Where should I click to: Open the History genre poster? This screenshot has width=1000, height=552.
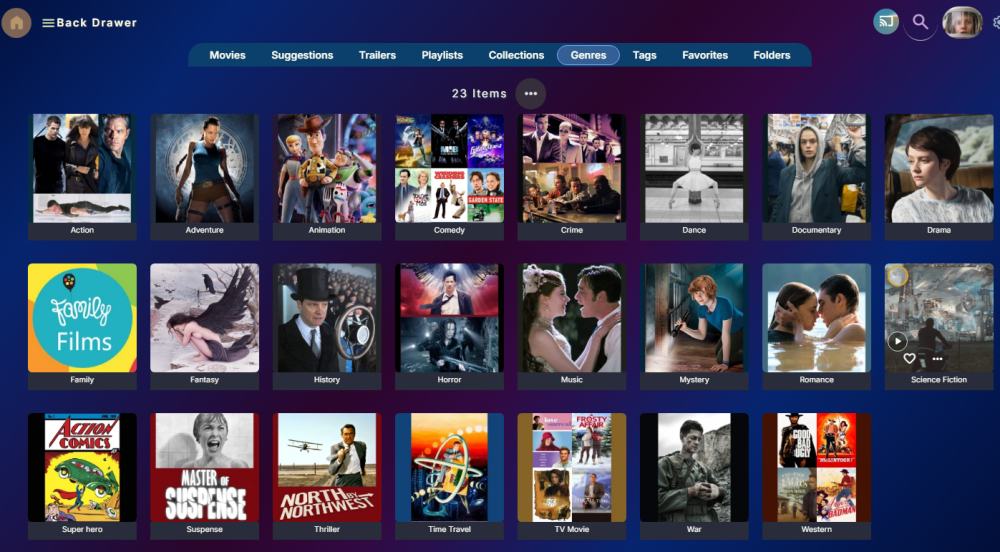tap(327, 317)
